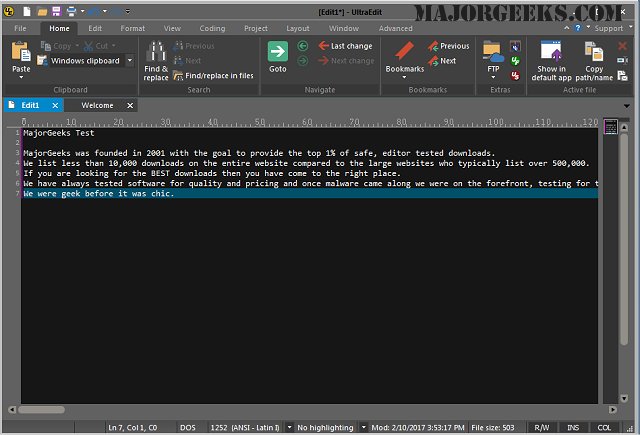Go to Next bookmark
Image resolution: width=640 pixels, height=435 pixels.
point(442,61)
